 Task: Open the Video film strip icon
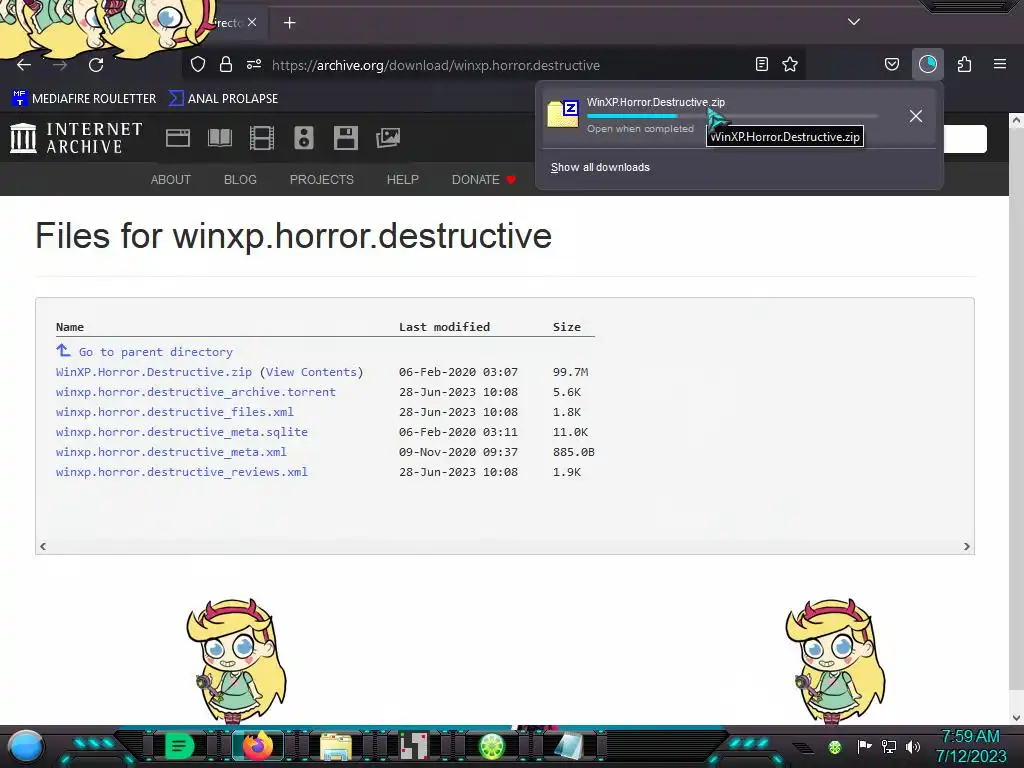pos(262,138)
